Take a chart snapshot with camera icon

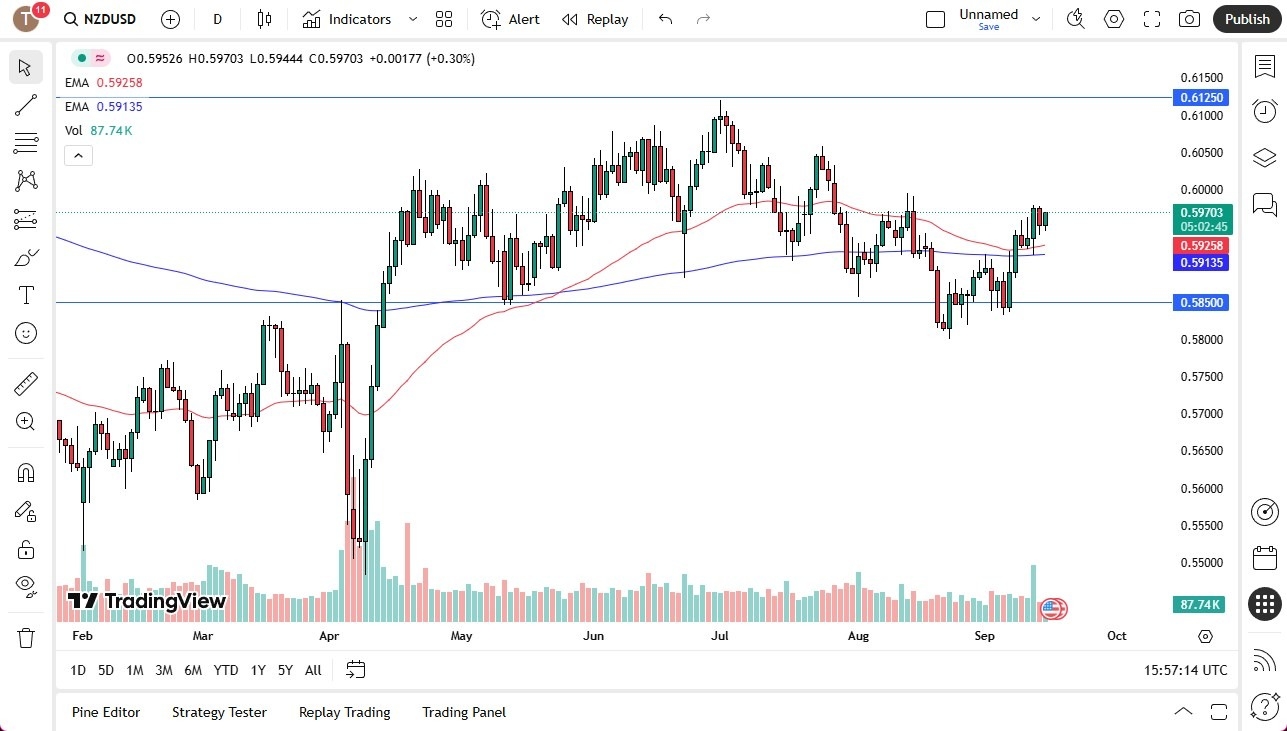(x=1188, y=19)
